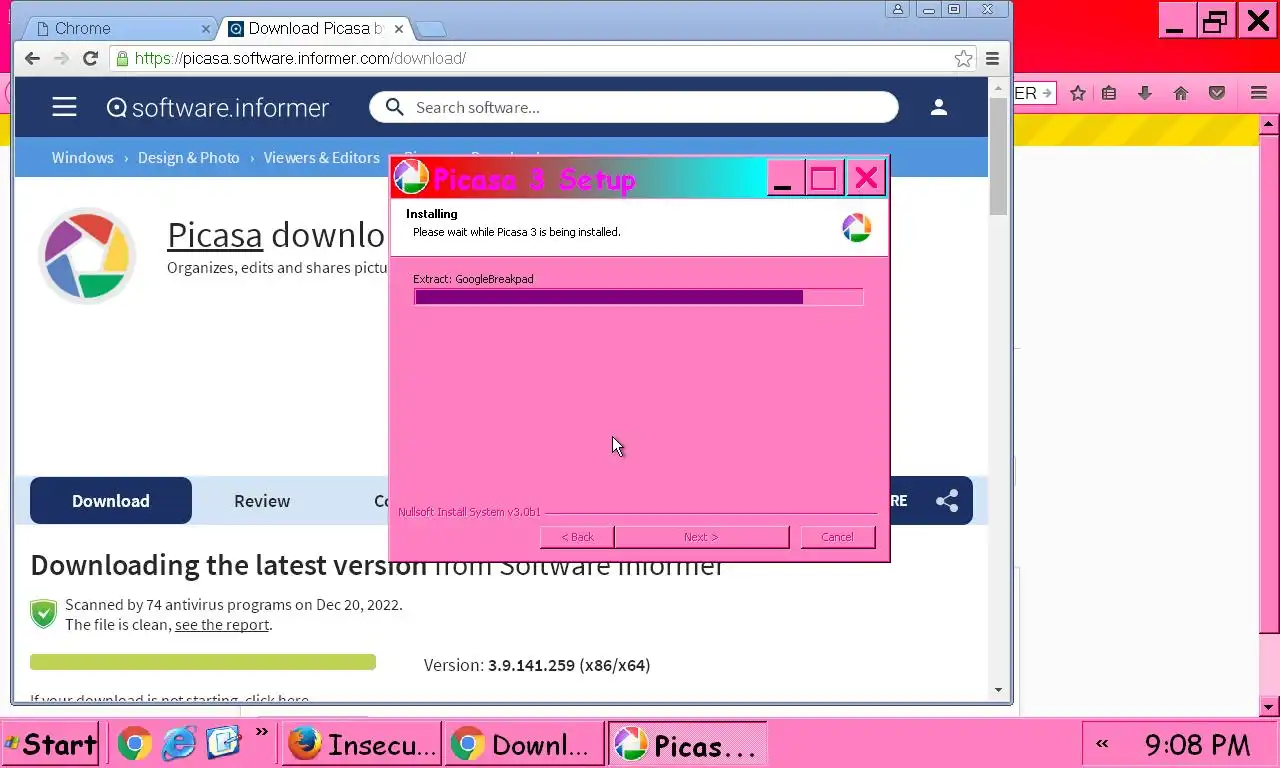Switch to the Chrome tab
The image size is (1280, 768).
click(x=120, y=28)
